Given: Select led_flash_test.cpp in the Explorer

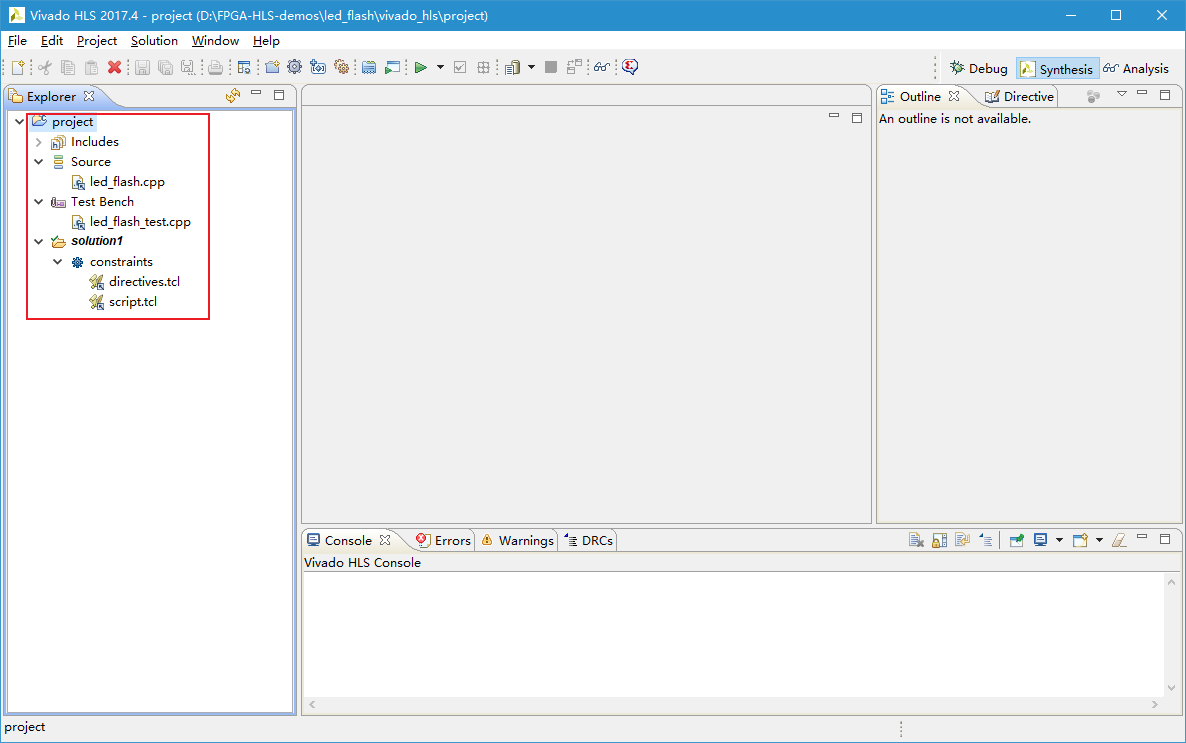Looking at the screenshot, I should click(x=139, y=222).
